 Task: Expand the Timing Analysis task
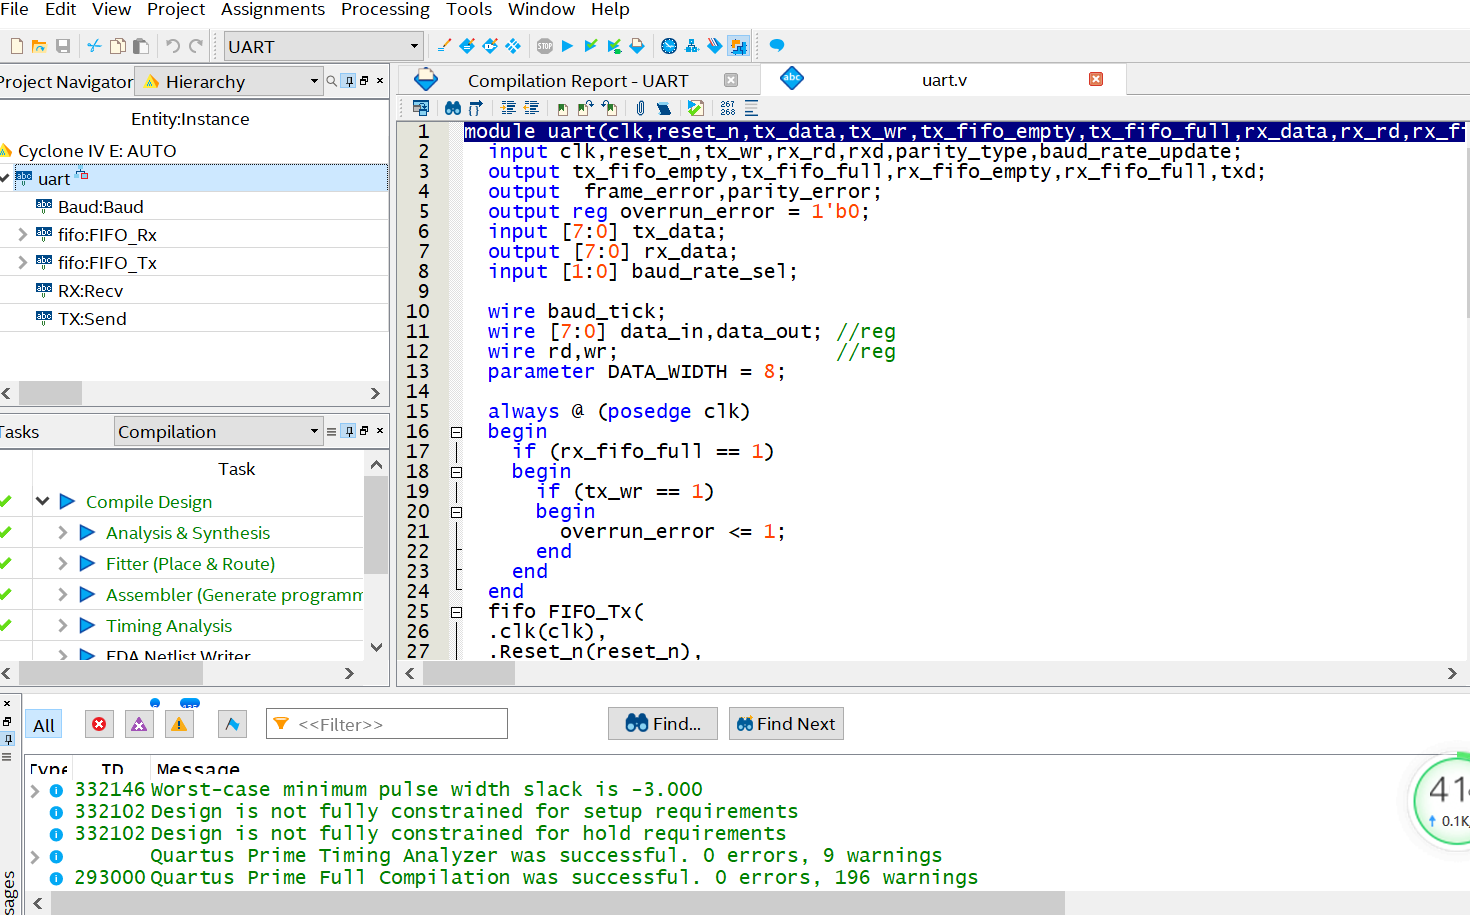point(62,626)
